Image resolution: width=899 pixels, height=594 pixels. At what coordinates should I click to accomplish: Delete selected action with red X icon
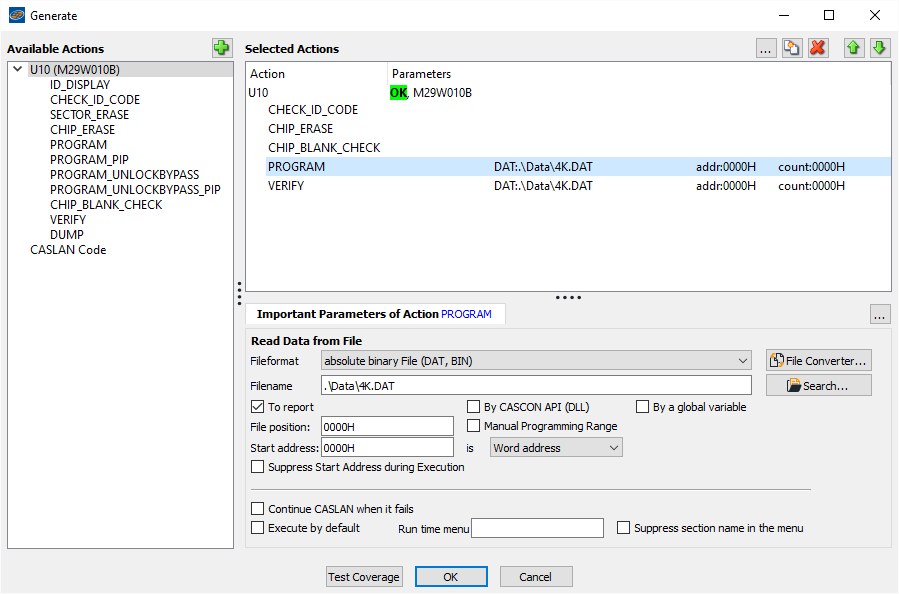pyautogui.click(x=818, y=48)
